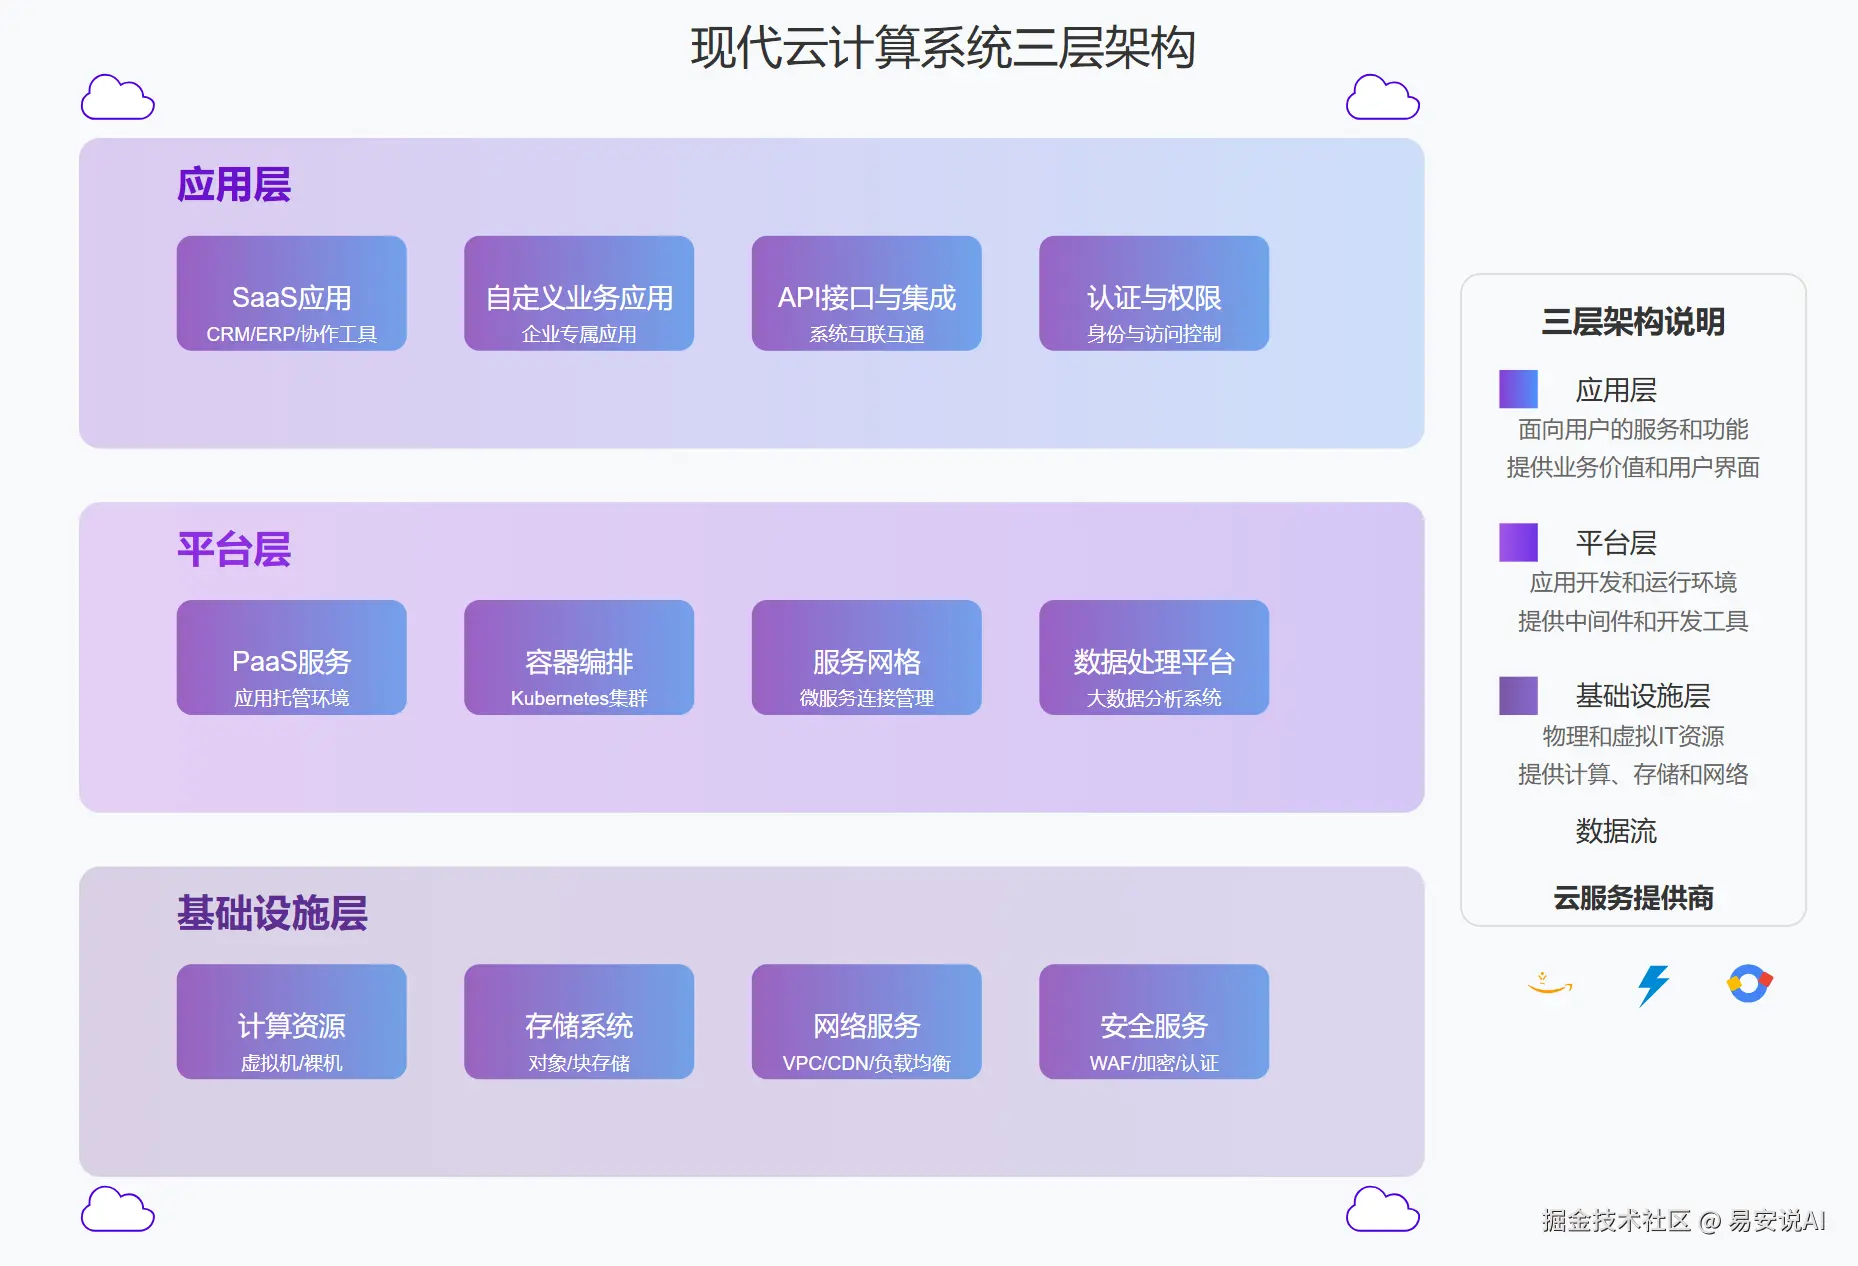Click the legend text 提供业务价值和用户界面

(x=1633, y=467)
